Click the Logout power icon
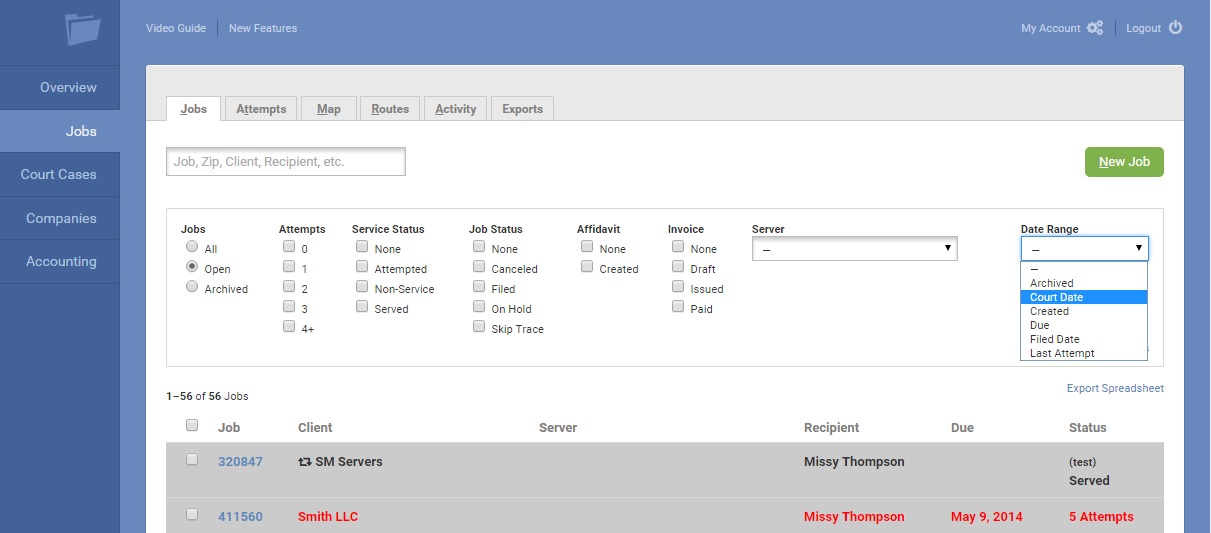 pos(1175,28)
